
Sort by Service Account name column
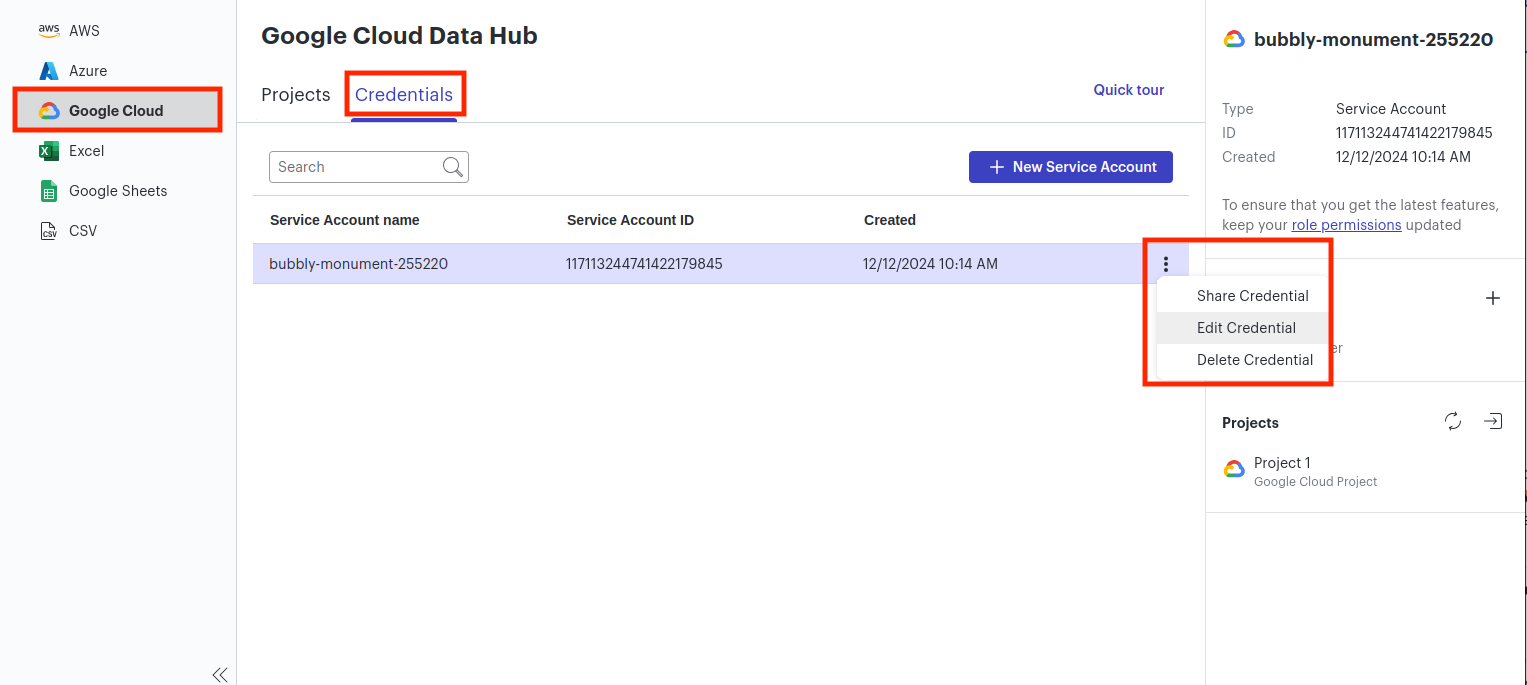(345, 220)
